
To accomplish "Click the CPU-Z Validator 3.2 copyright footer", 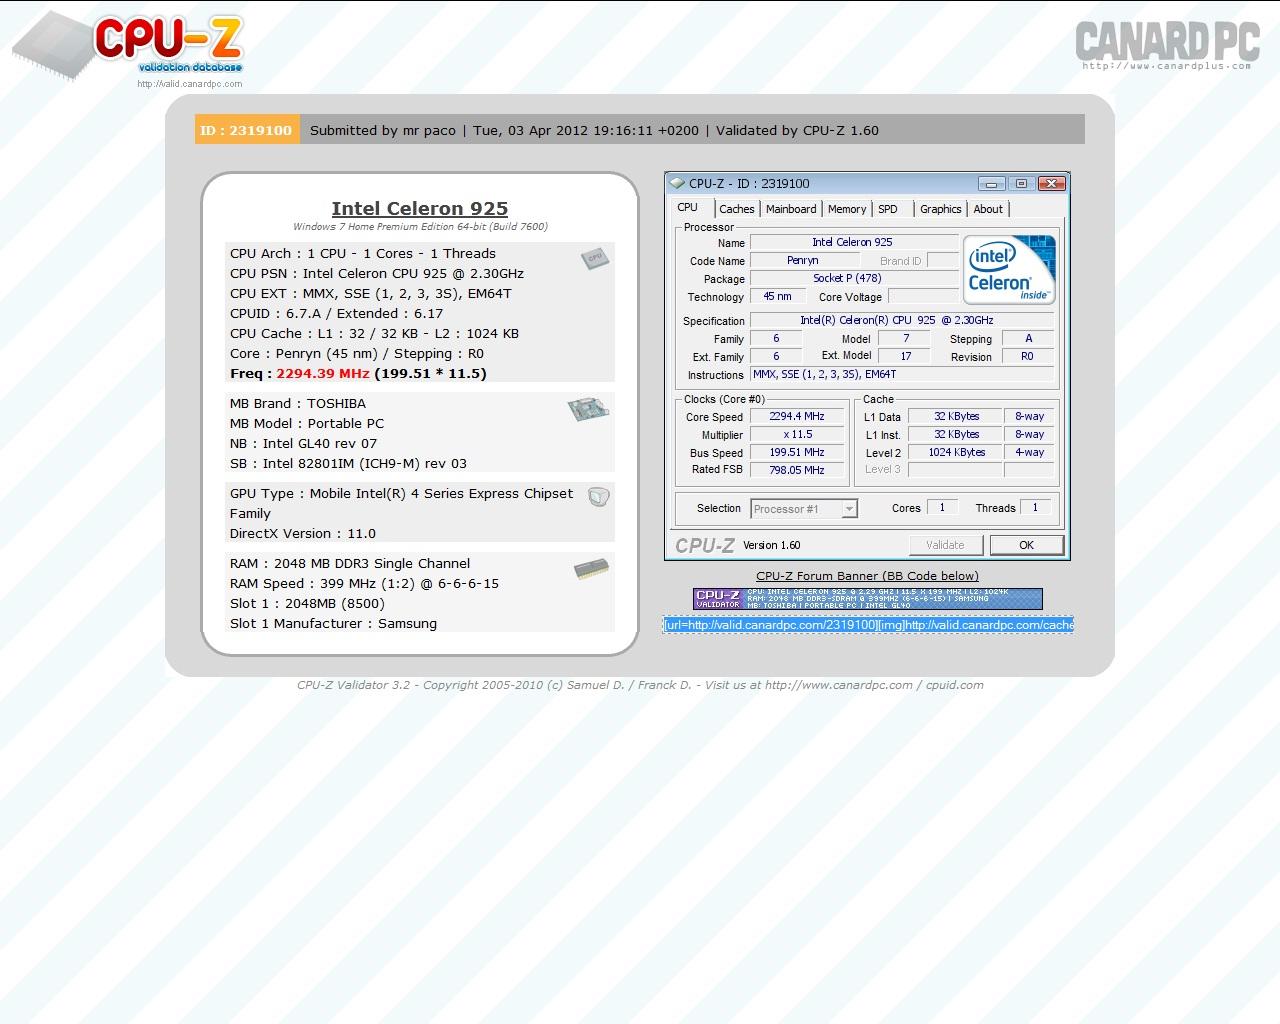I will [x=640, y=685].
